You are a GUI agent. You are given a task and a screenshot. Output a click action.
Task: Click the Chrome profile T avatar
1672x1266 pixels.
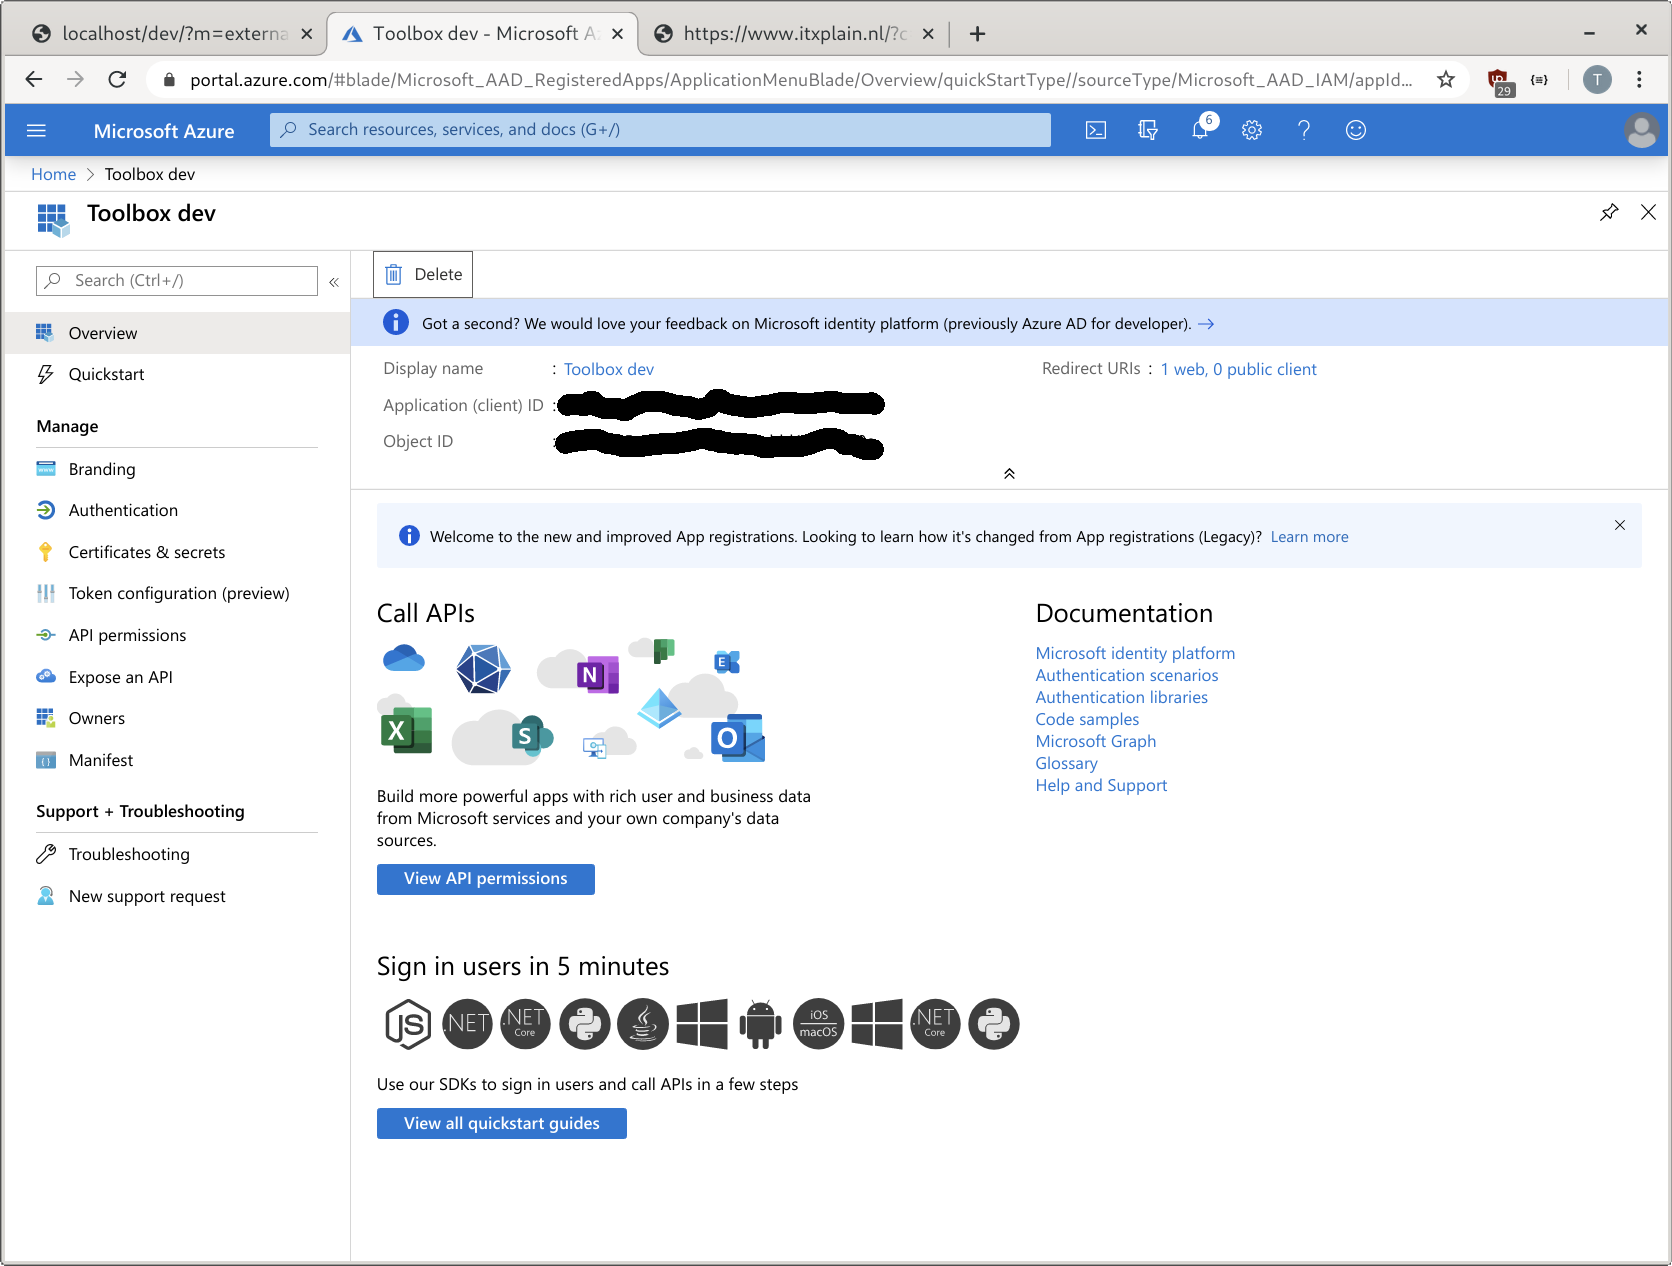click(1597, 79)
